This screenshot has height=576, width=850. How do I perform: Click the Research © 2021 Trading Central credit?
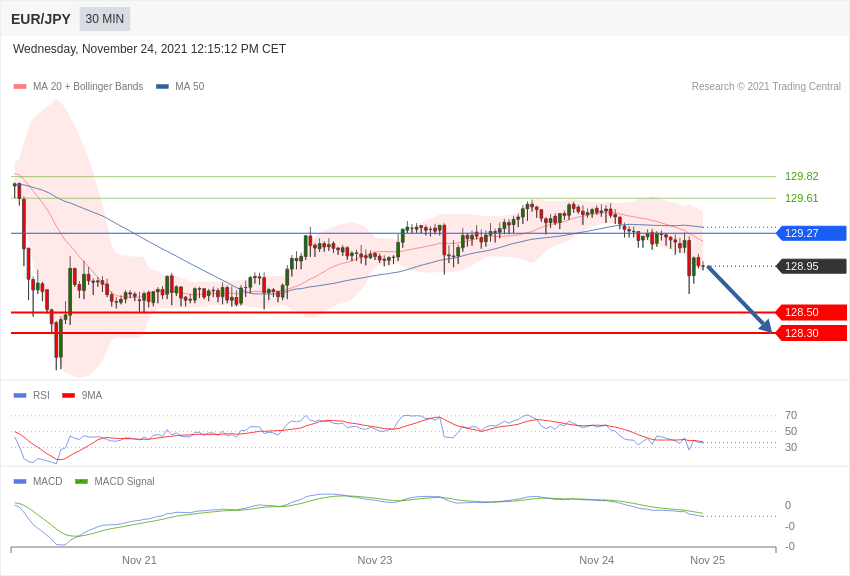(x=766, y=86)
